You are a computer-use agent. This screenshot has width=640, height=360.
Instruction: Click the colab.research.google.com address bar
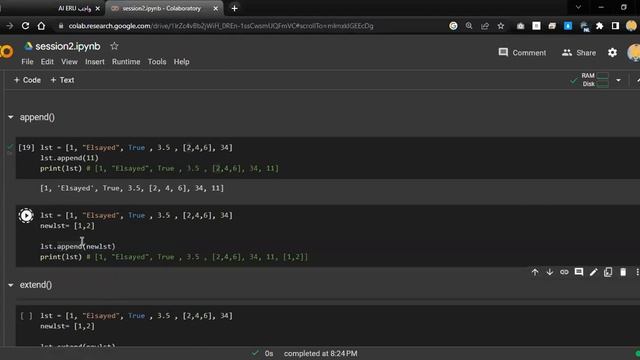click(220, 26)
